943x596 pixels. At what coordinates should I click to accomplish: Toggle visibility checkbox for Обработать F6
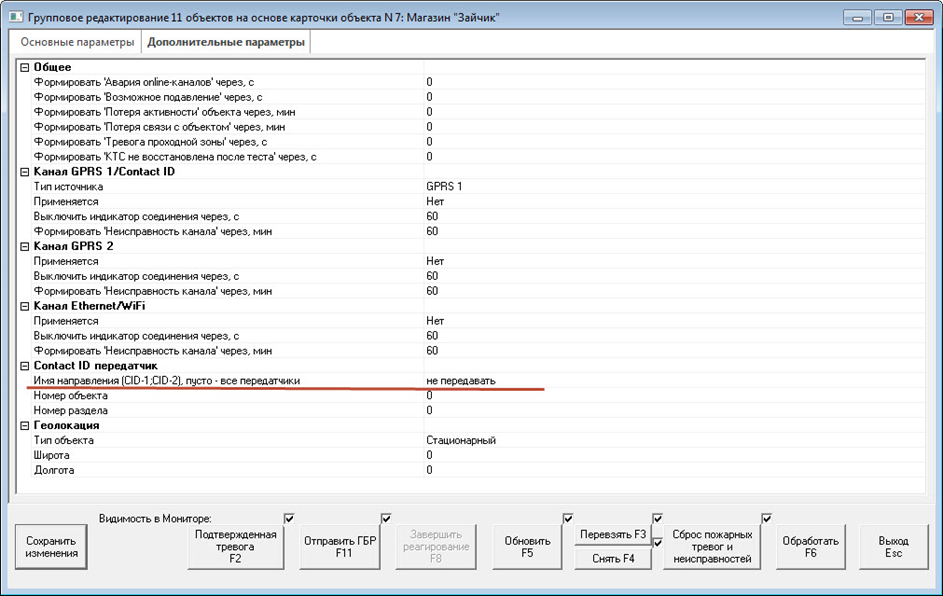pyautogui.click(x=767, y=518)
